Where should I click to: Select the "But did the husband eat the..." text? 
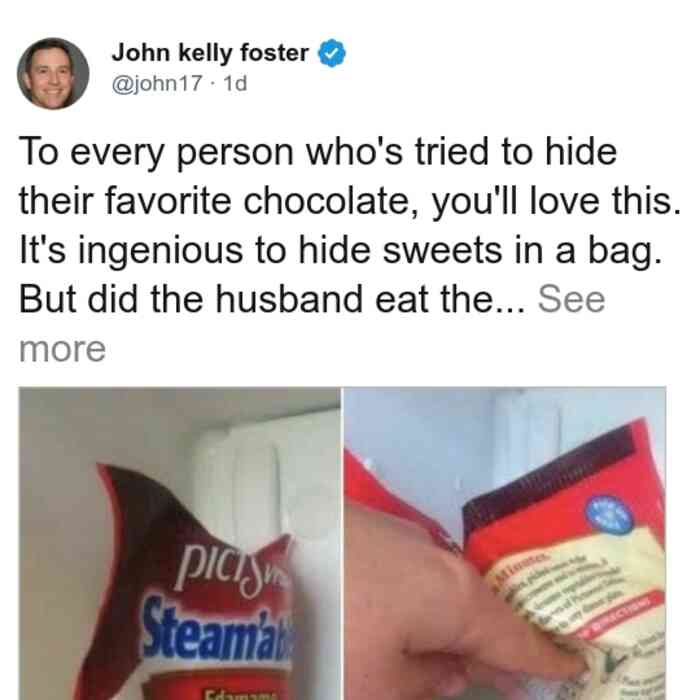click(x=273, y=299)
